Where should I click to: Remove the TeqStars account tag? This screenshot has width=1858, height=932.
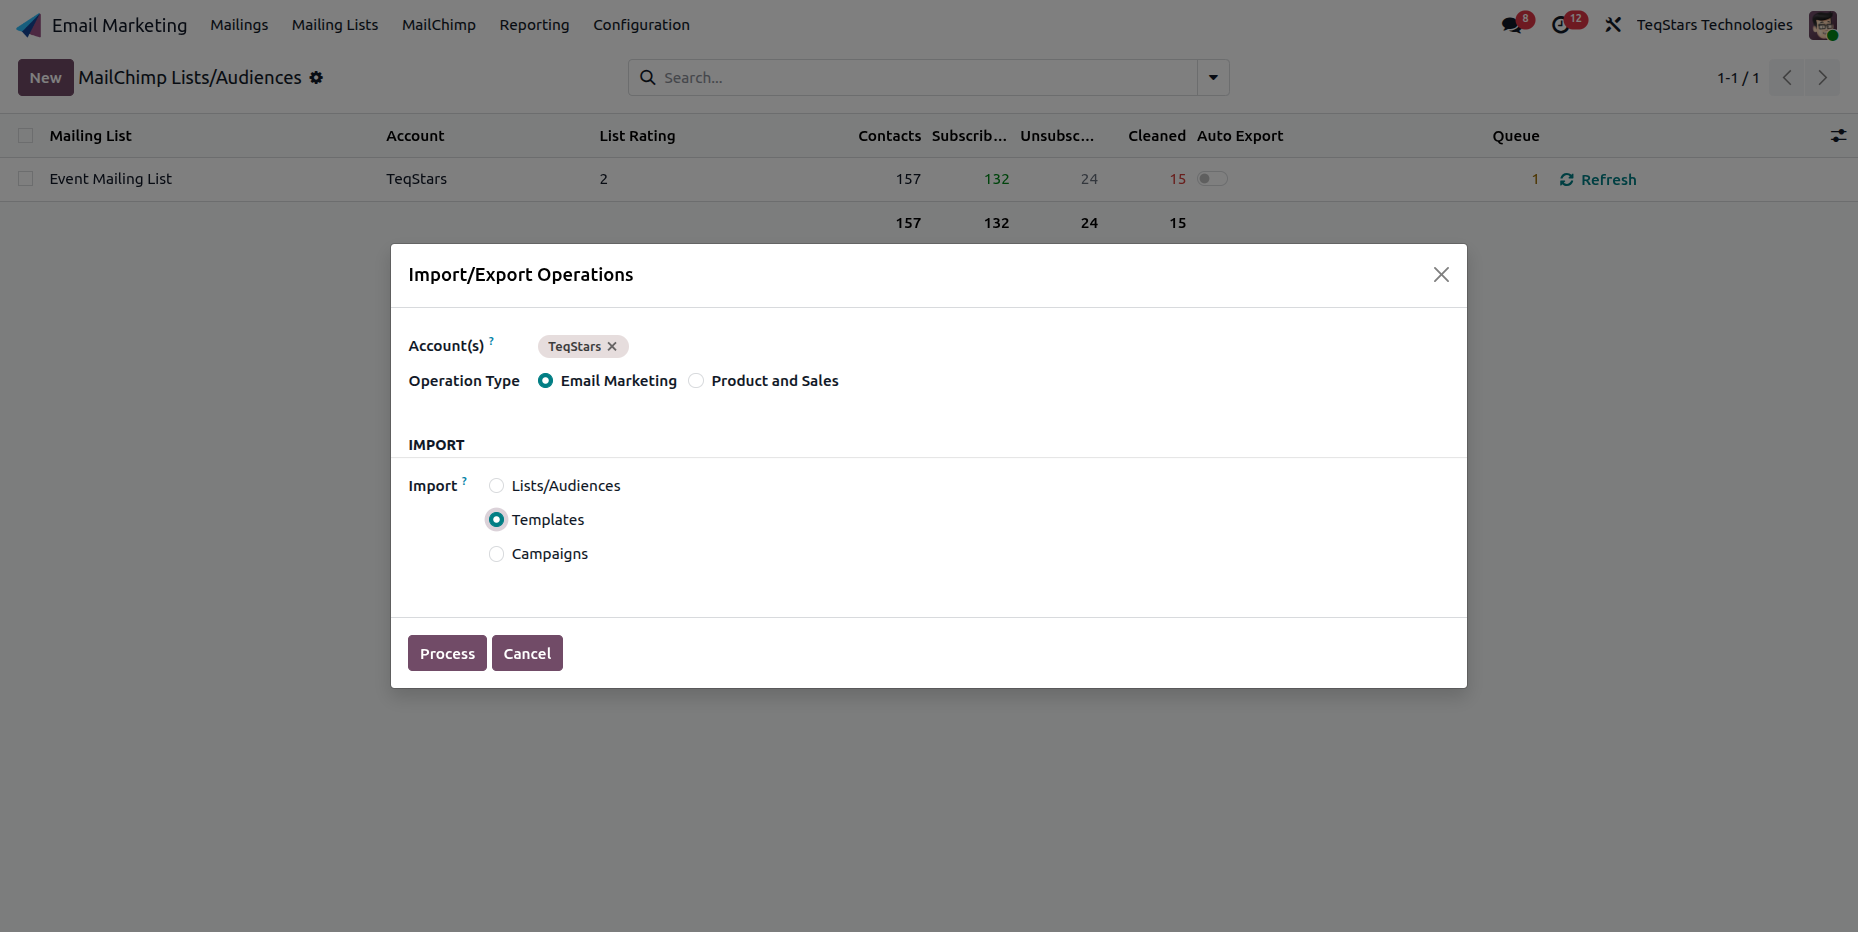[612, 346]
